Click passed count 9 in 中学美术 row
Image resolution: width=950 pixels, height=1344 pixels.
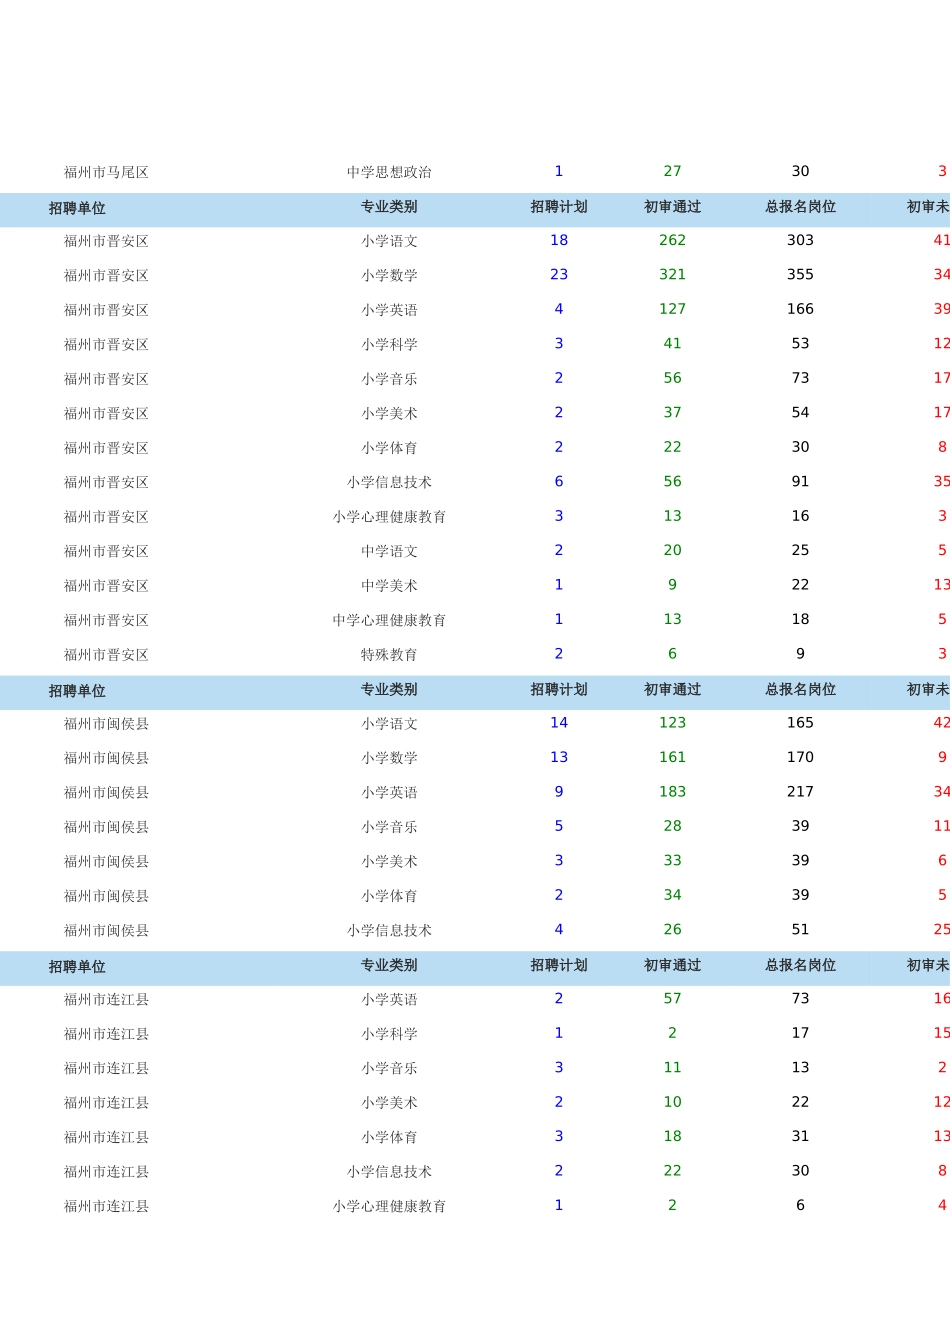click(x=672, y=585)
